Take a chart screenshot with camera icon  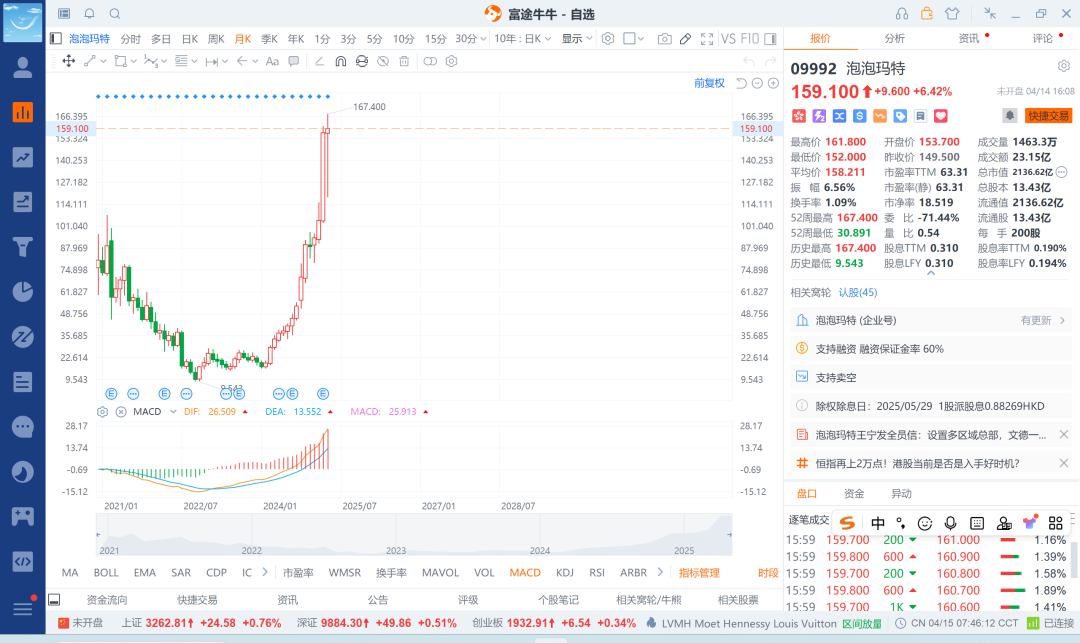664,39
